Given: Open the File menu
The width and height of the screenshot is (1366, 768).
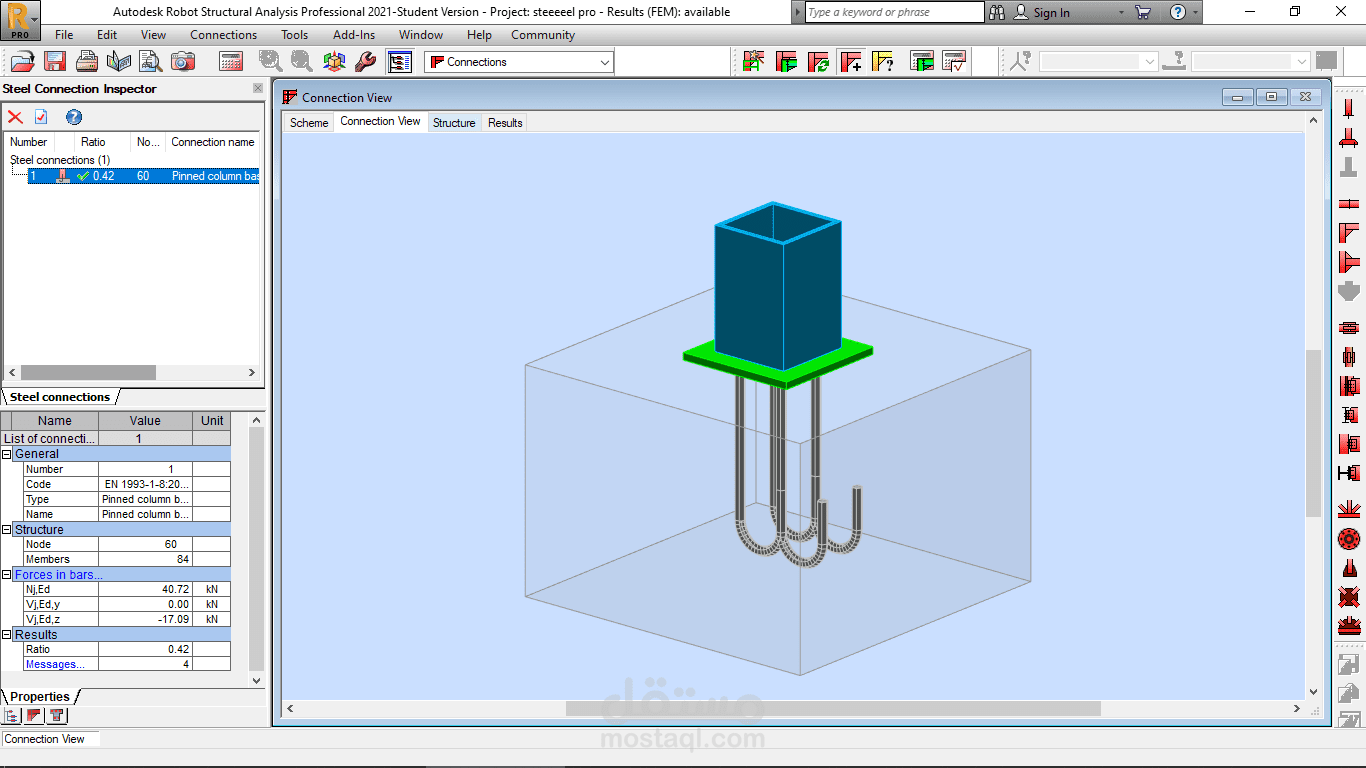Looking at the screenshot, I should click(64, 35).
